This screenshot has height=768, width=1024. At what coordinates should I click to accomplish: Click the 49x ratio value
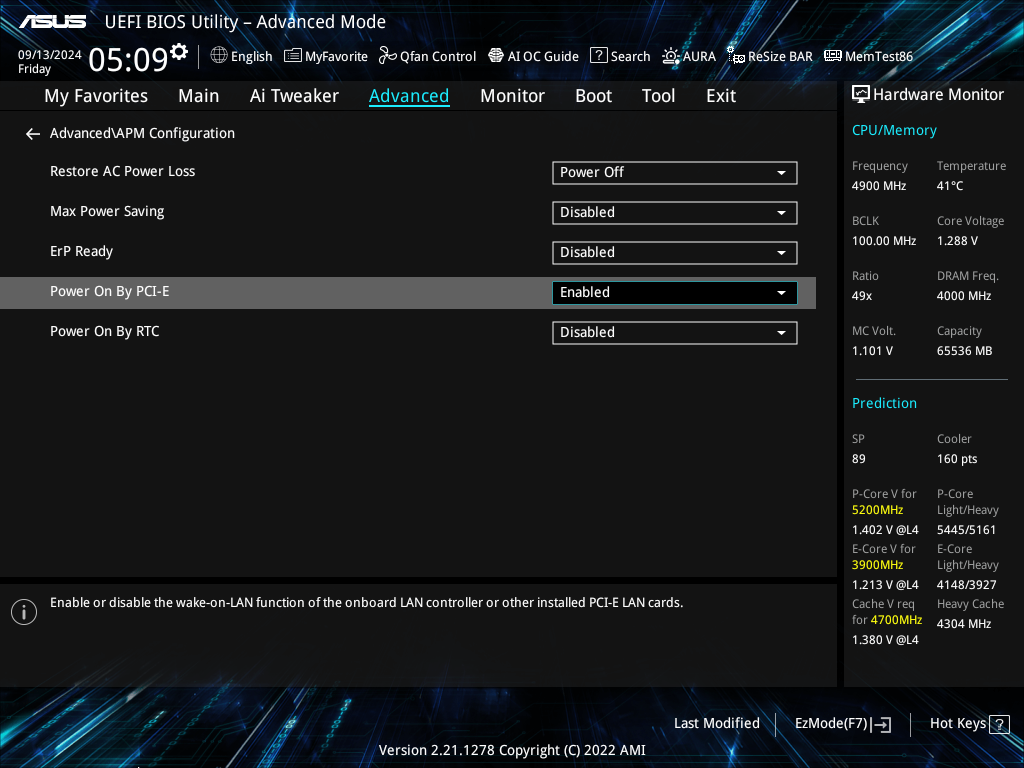point(862,296)
